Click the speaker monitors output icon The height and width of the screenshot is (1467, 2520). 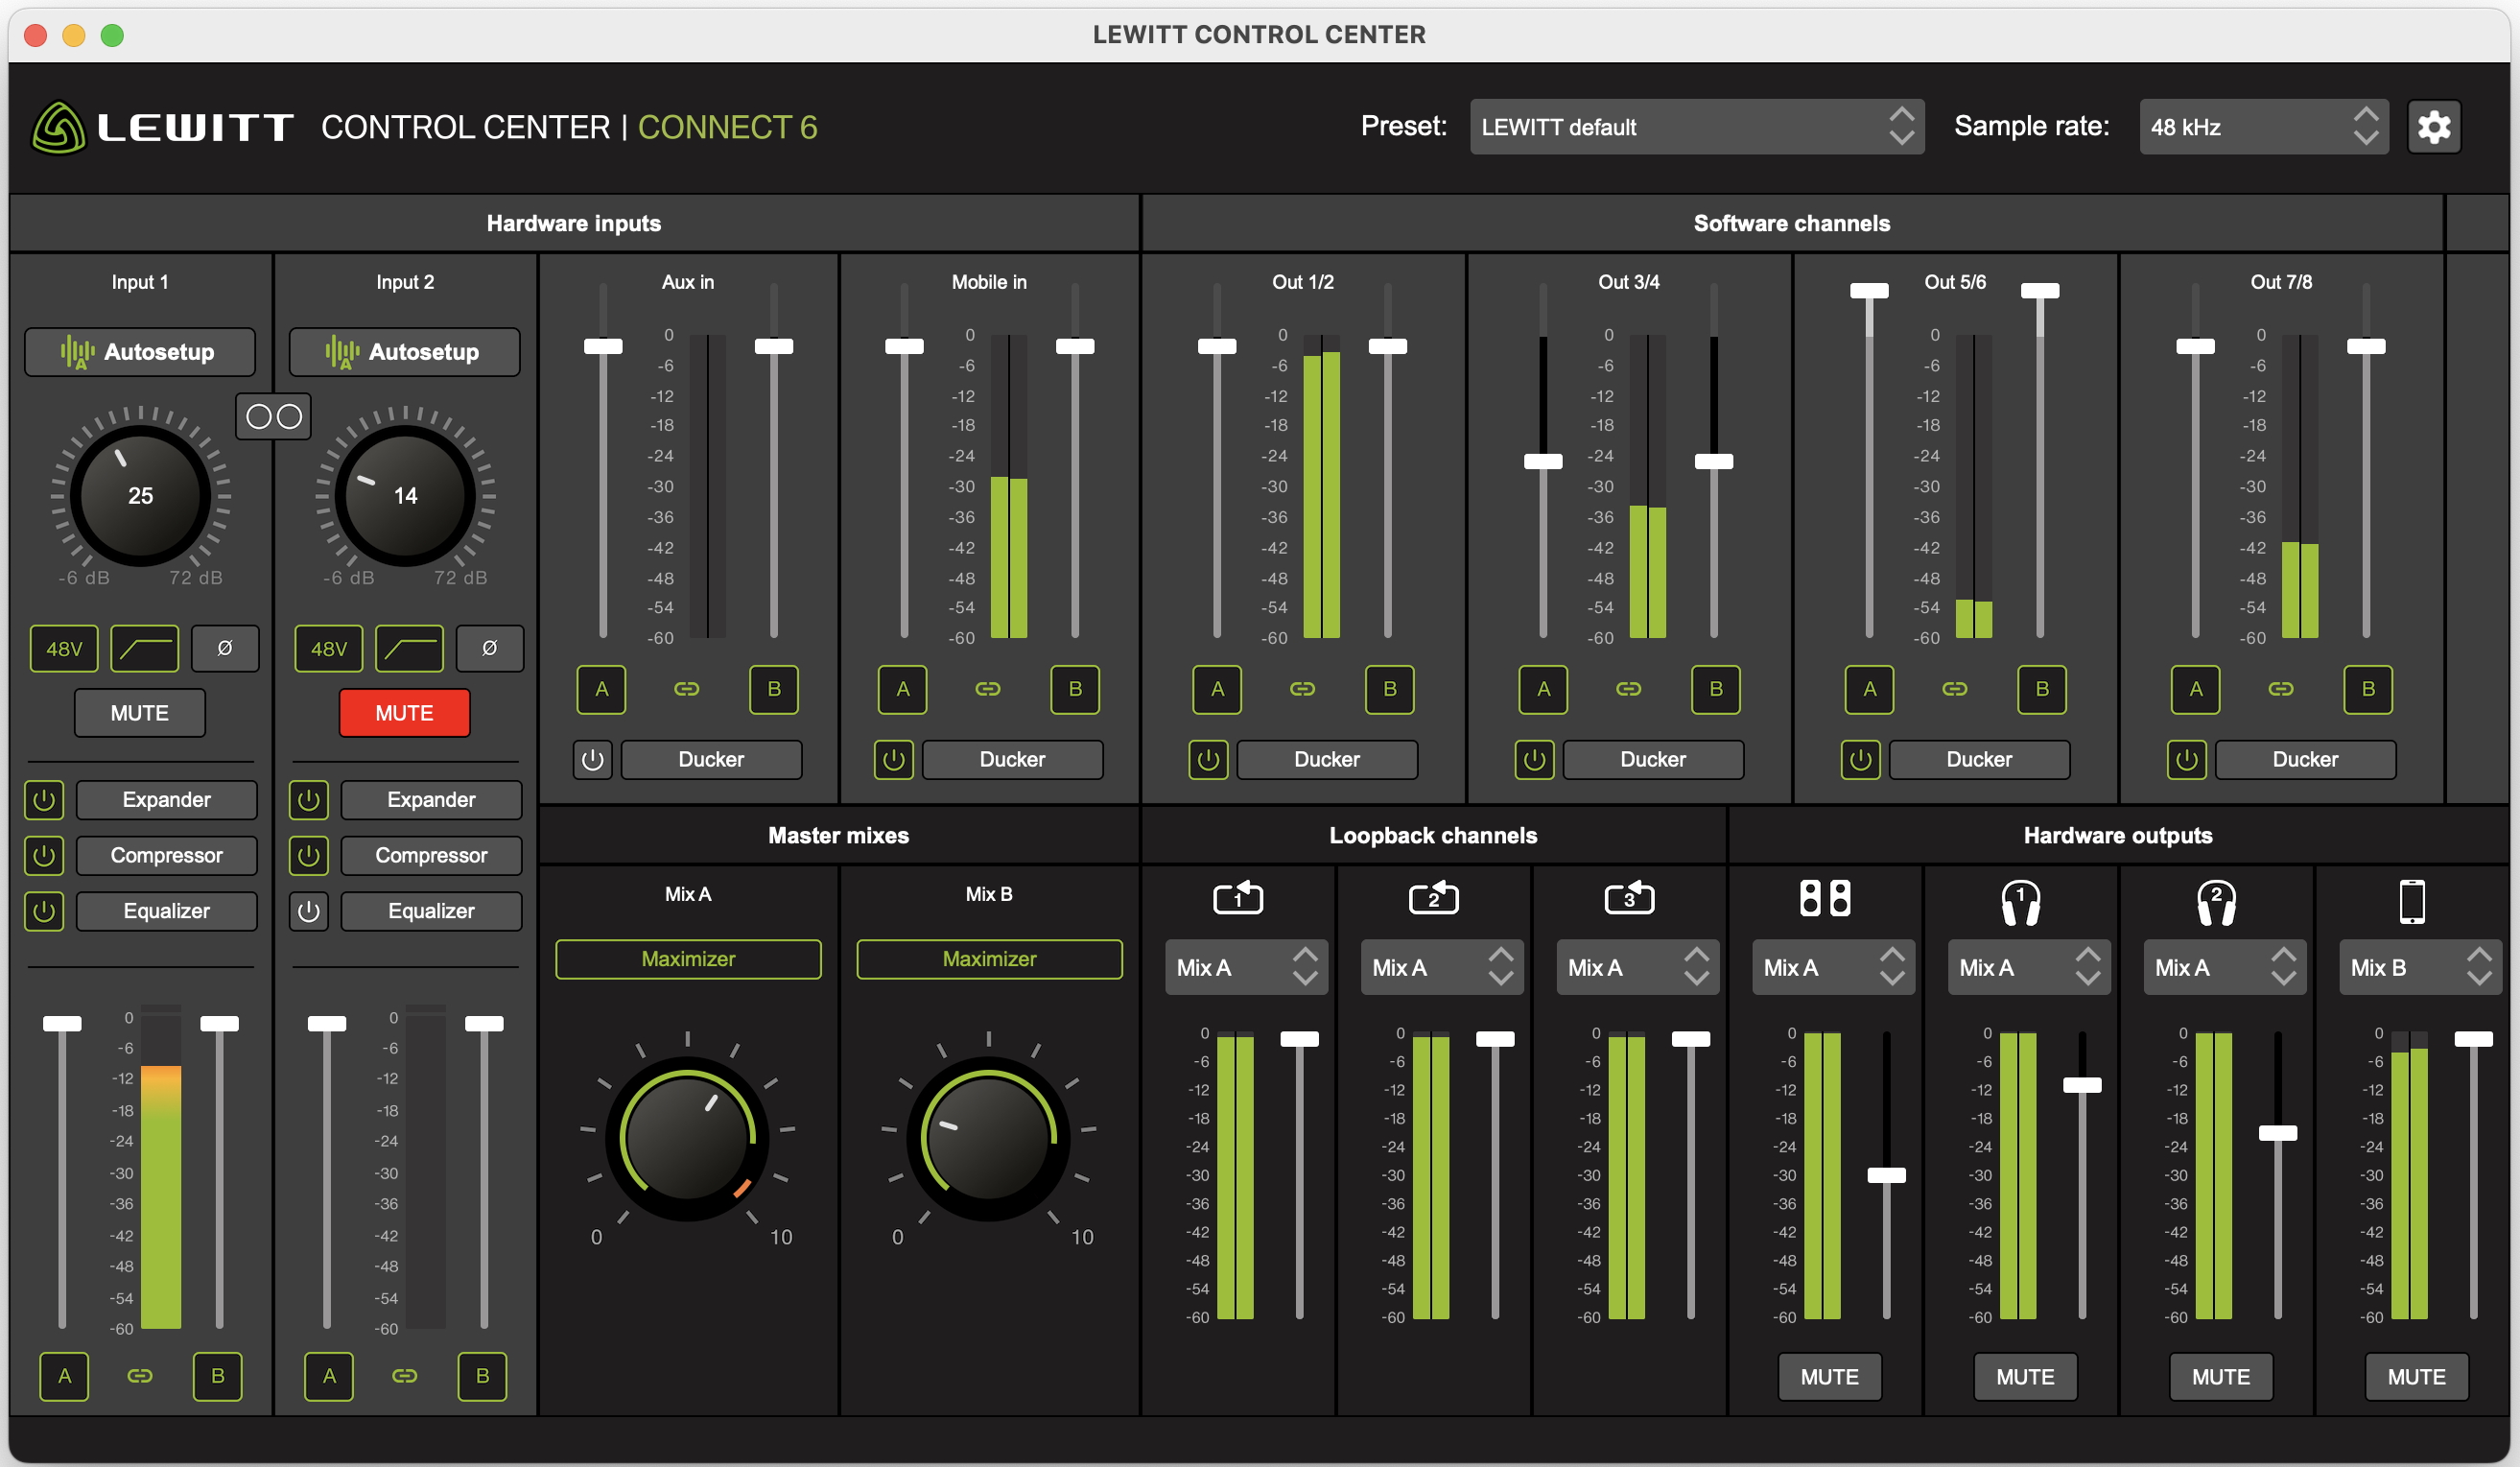point(1823,898)
